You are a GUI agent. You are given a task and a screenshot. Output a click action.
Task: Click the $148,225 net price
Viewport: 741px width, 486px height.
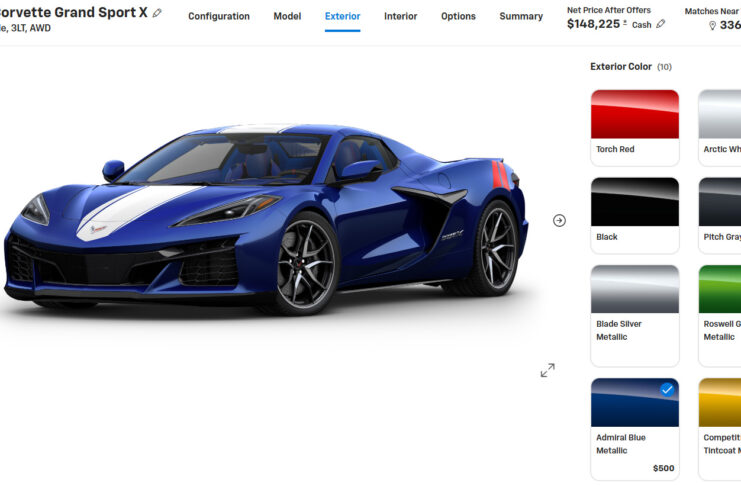pyautogui.click(x=594, y=24)
